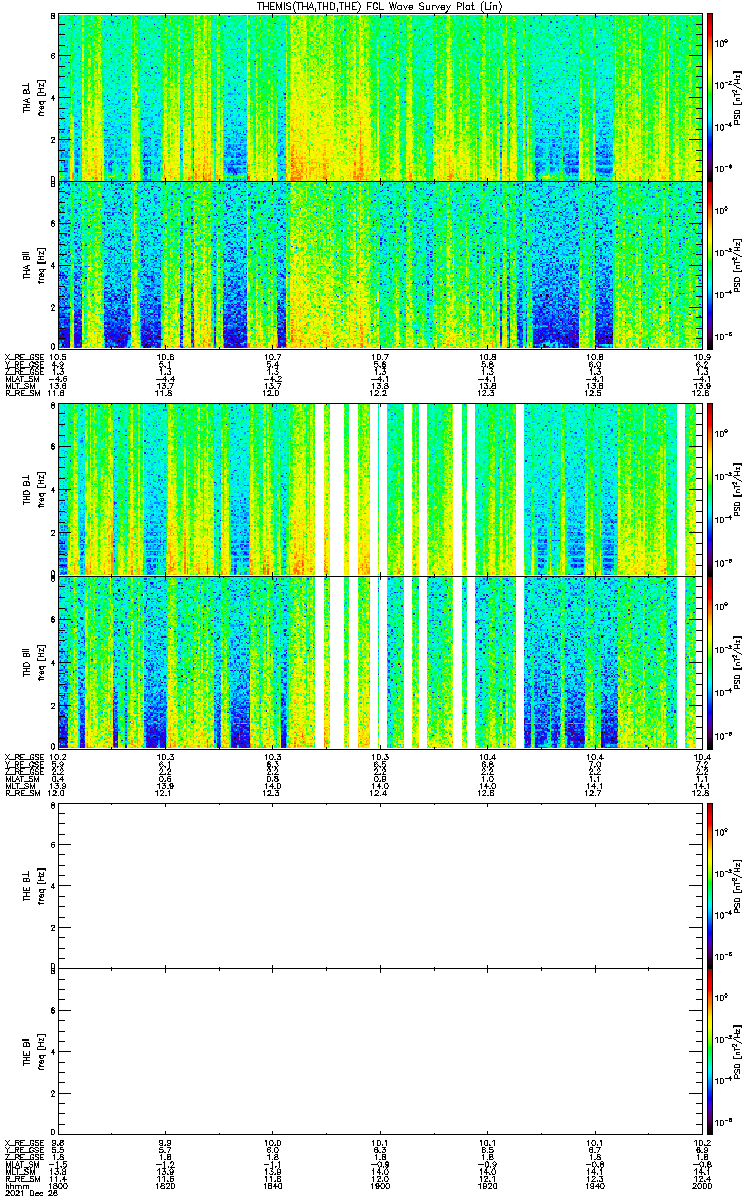Click the 1840 time tick label
The width and height of the screenshot is (750, 1200).
[273, 1187]
